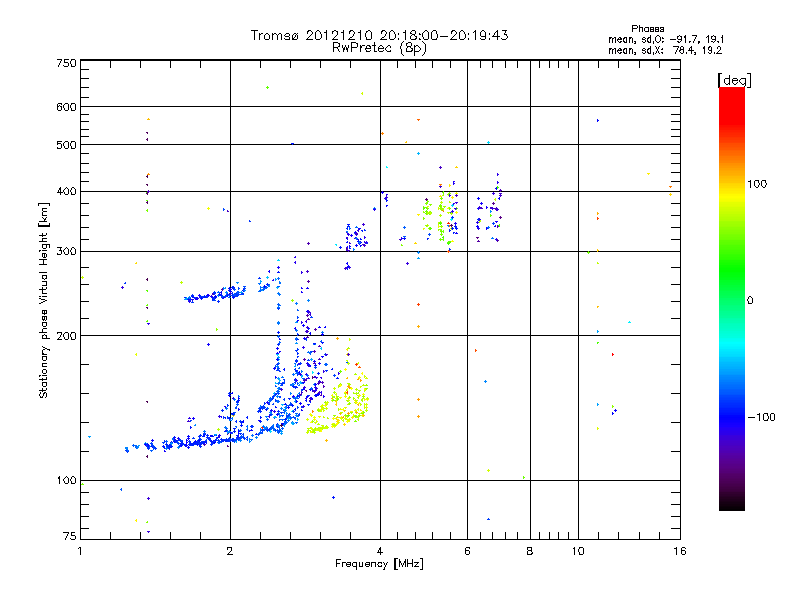800x600 pixels.
Task: Click the blue horizontal echo trace near 250 km
Action: [215, 294]
